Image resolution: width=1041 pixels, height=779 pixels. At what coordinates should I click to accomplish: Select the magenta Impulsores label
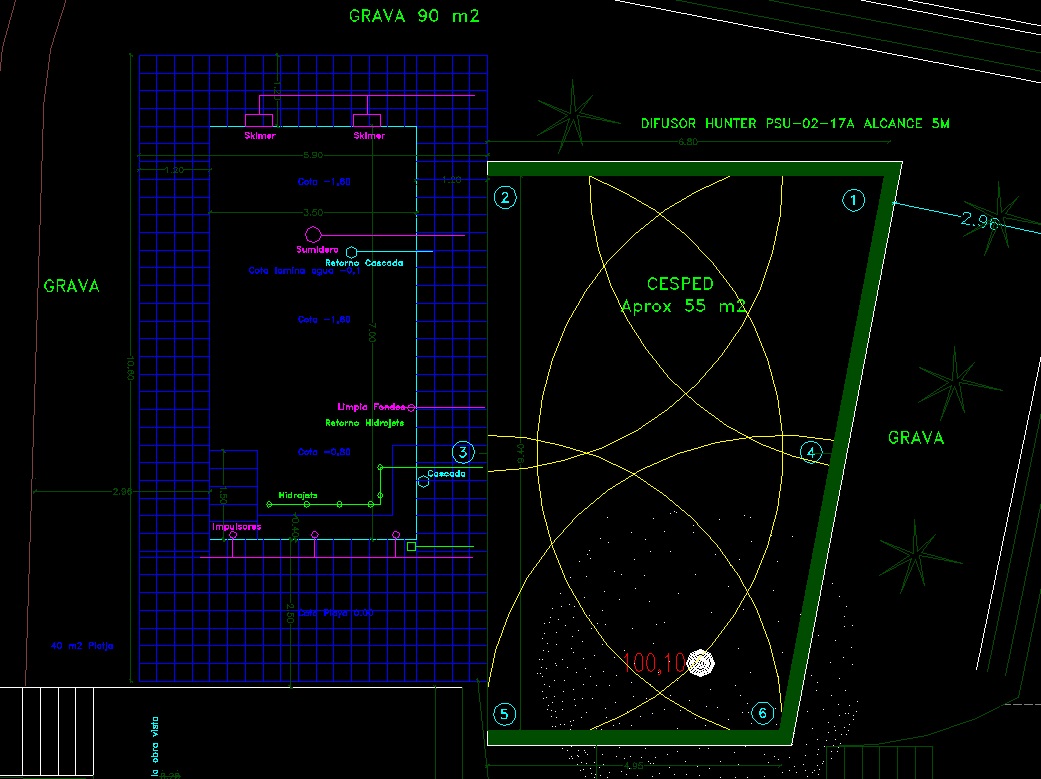click(x=236, y=526)
